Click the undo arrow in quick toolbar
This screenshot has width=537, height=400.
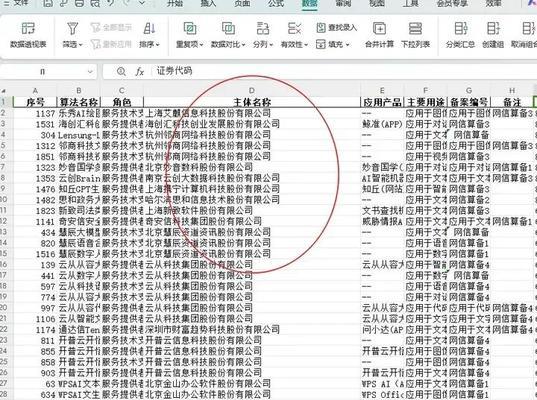click(x=111, y=3)
